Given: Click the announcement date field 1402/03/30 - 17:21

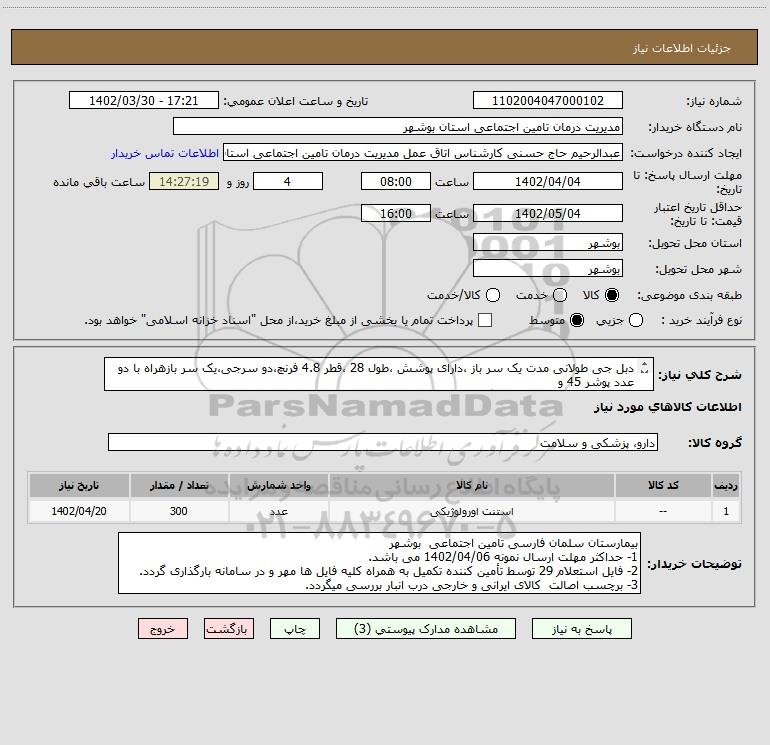Looking at the screenshot, I should click(x=144, y=100).
